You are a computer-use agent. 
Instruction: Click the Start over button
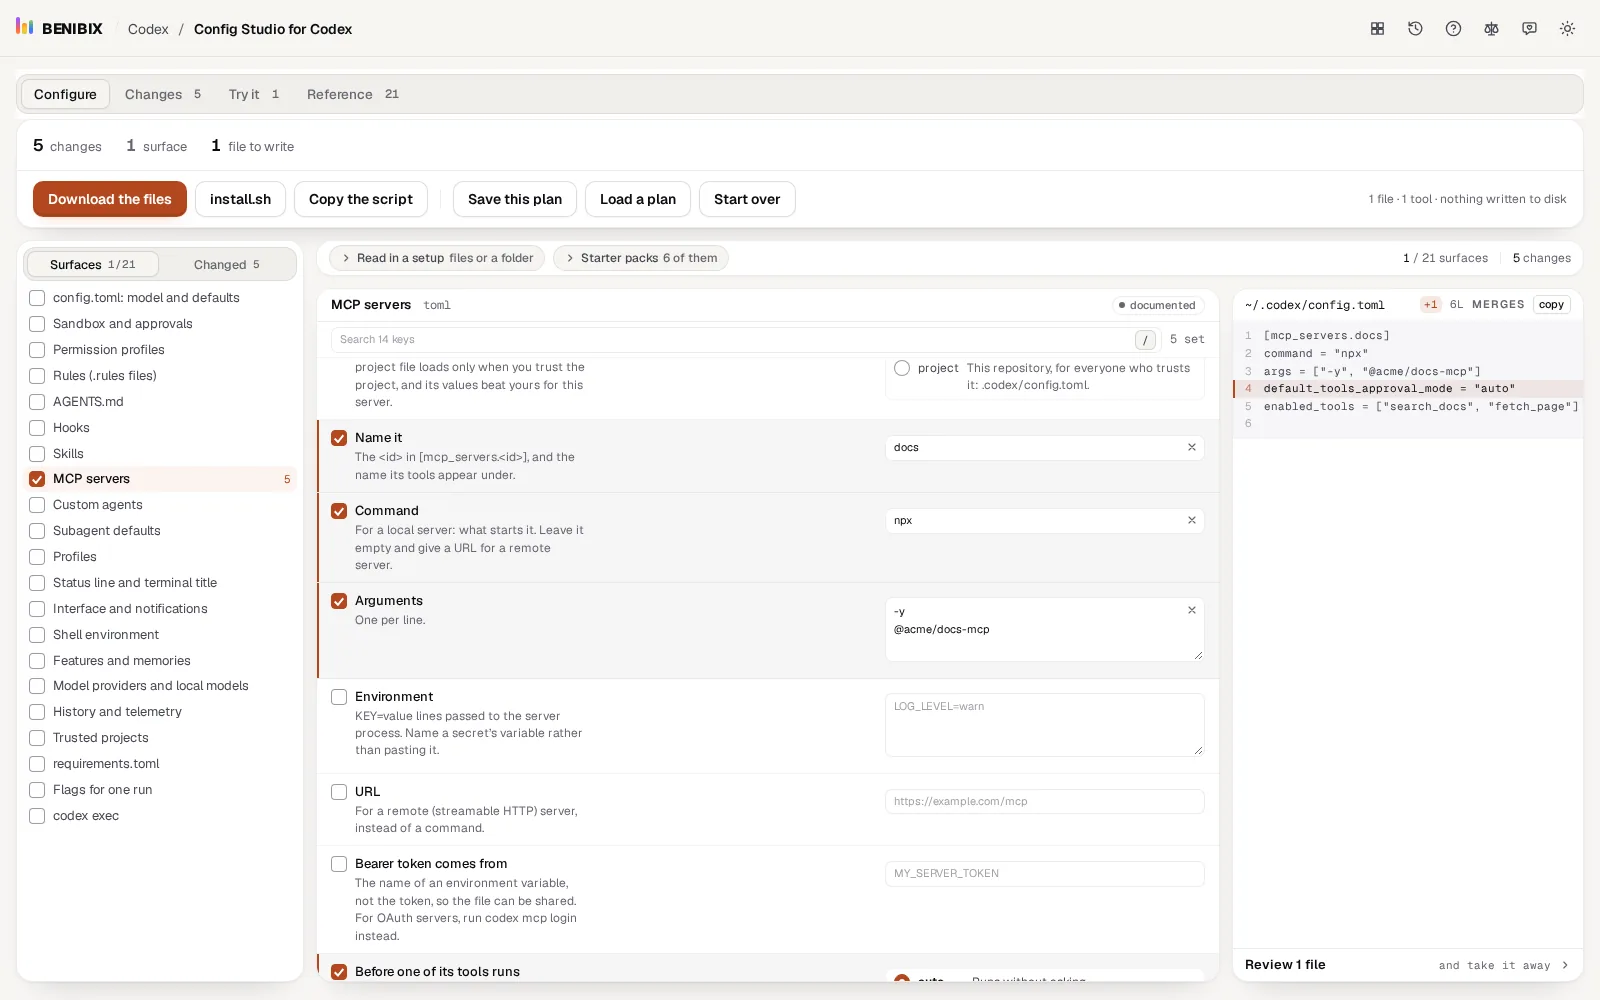(x=747, y=199)
